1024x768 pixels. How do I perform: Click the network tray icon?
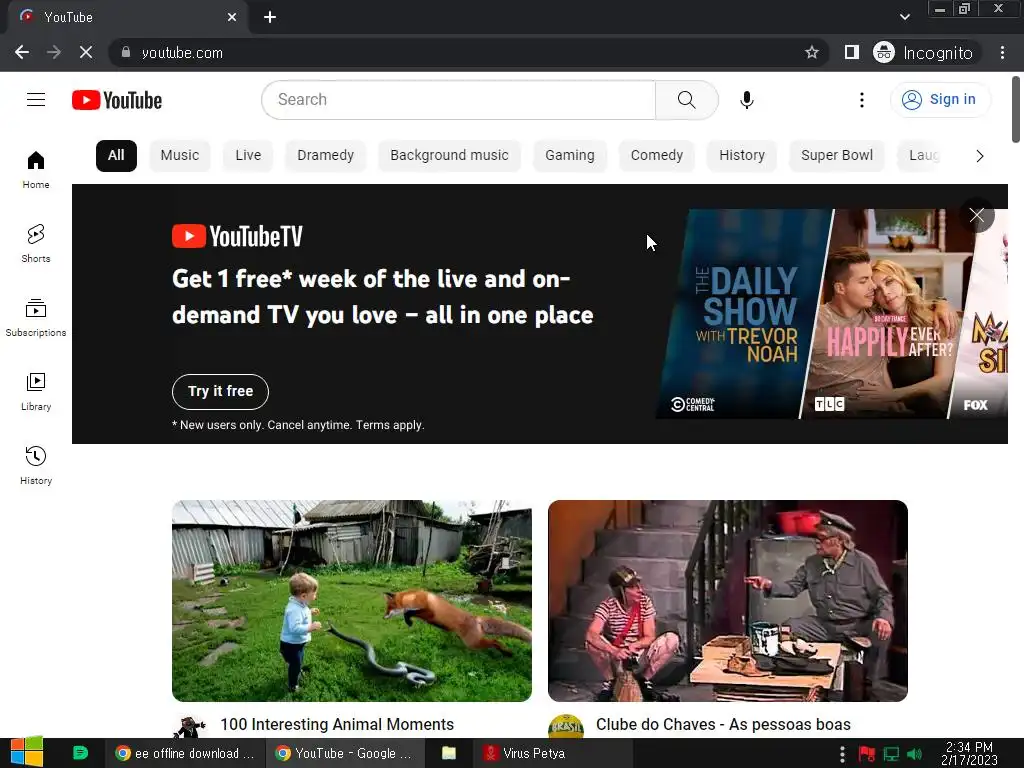tap(891, 754)
